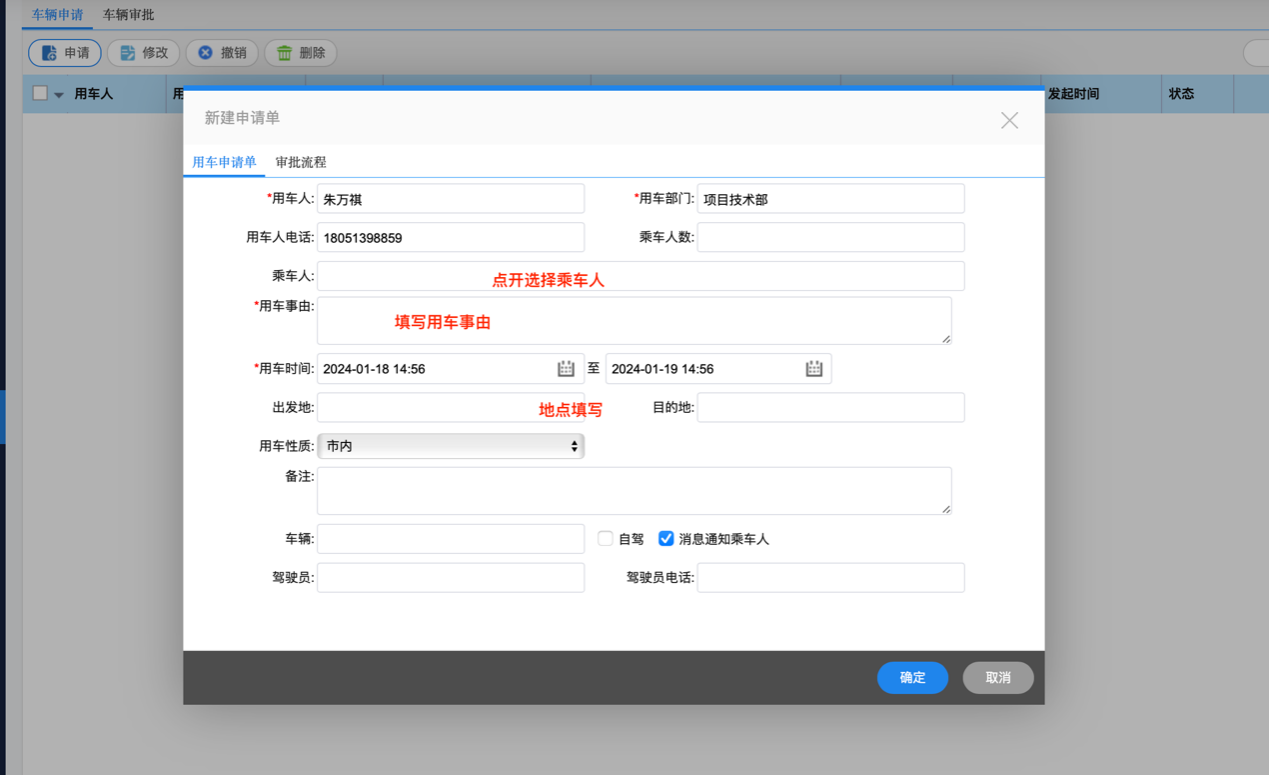This screenshot has height=775, width=1269.
Task: Enable the 自驾 checkbox
Action: point(605,538)
